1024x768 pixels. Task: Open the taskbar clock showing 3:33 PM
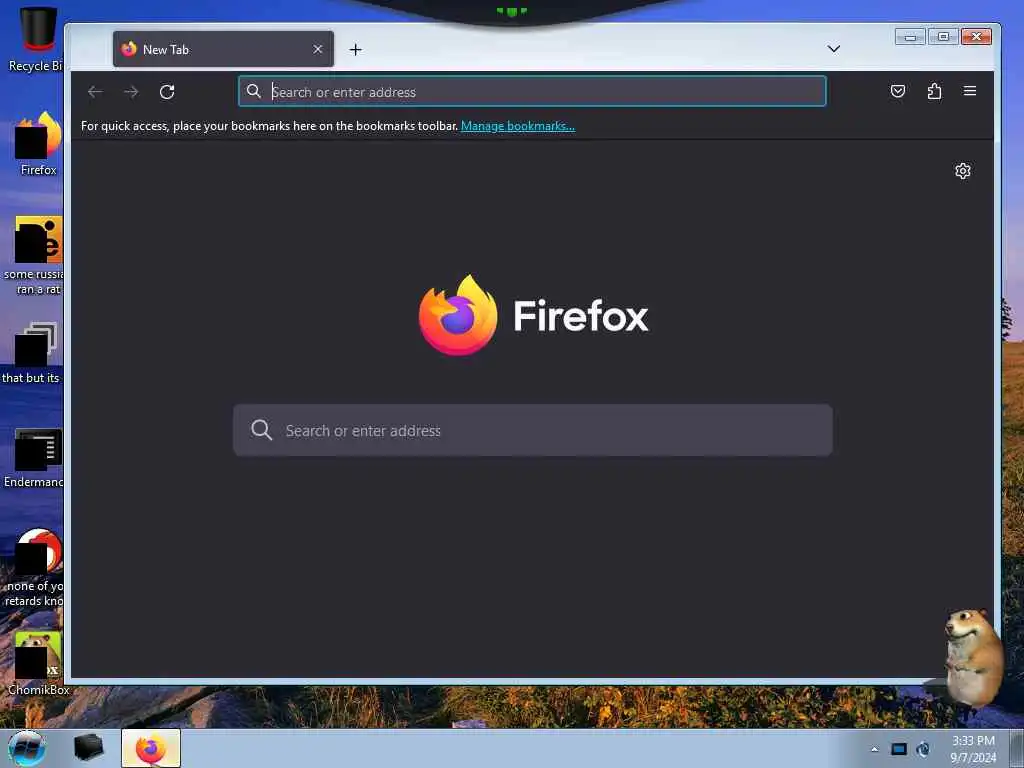pos(973,749)
